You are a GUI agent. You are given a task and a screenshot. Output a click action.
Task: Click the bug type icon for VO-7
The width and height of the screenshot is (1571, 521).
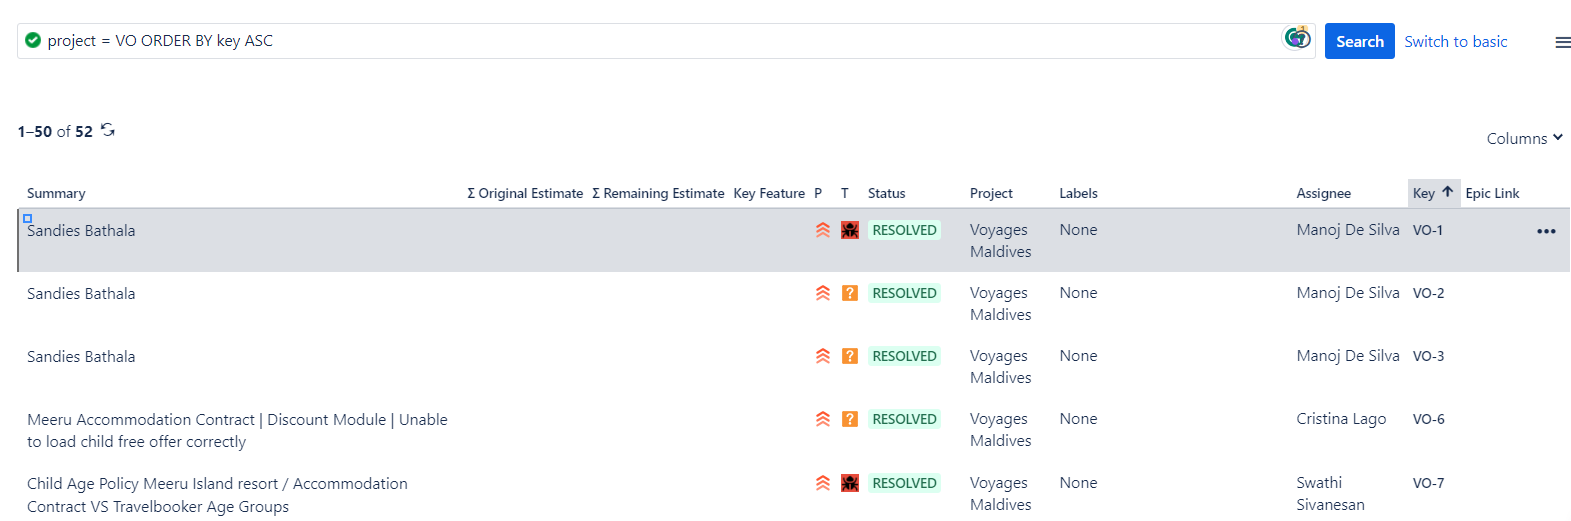850,483
